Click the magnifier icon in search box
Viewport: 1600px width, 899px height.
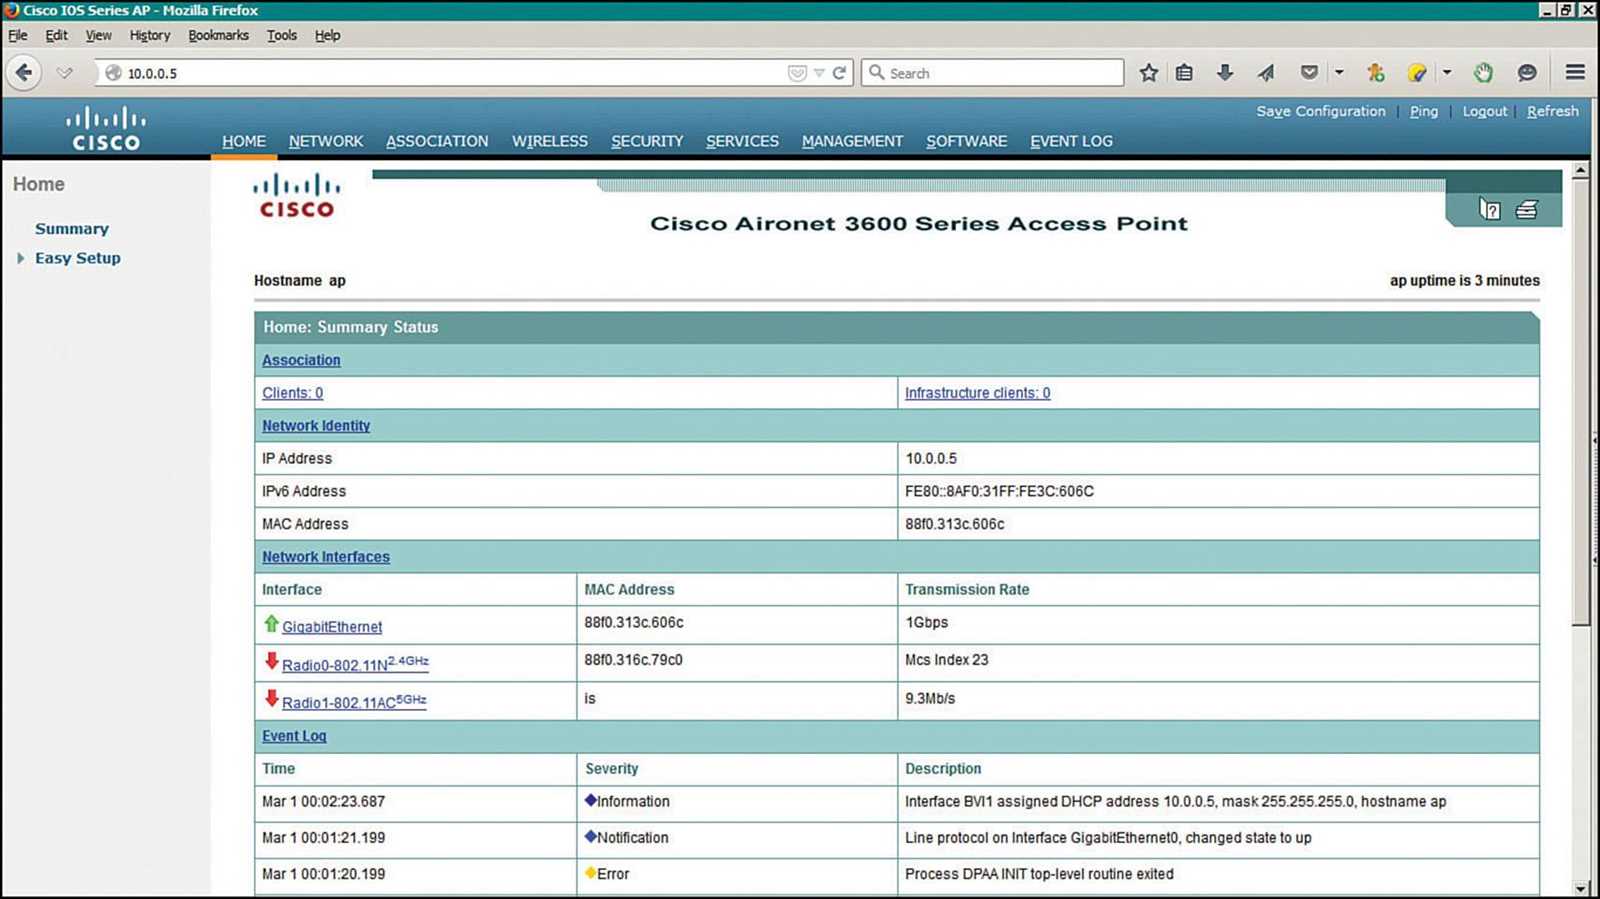877,73
